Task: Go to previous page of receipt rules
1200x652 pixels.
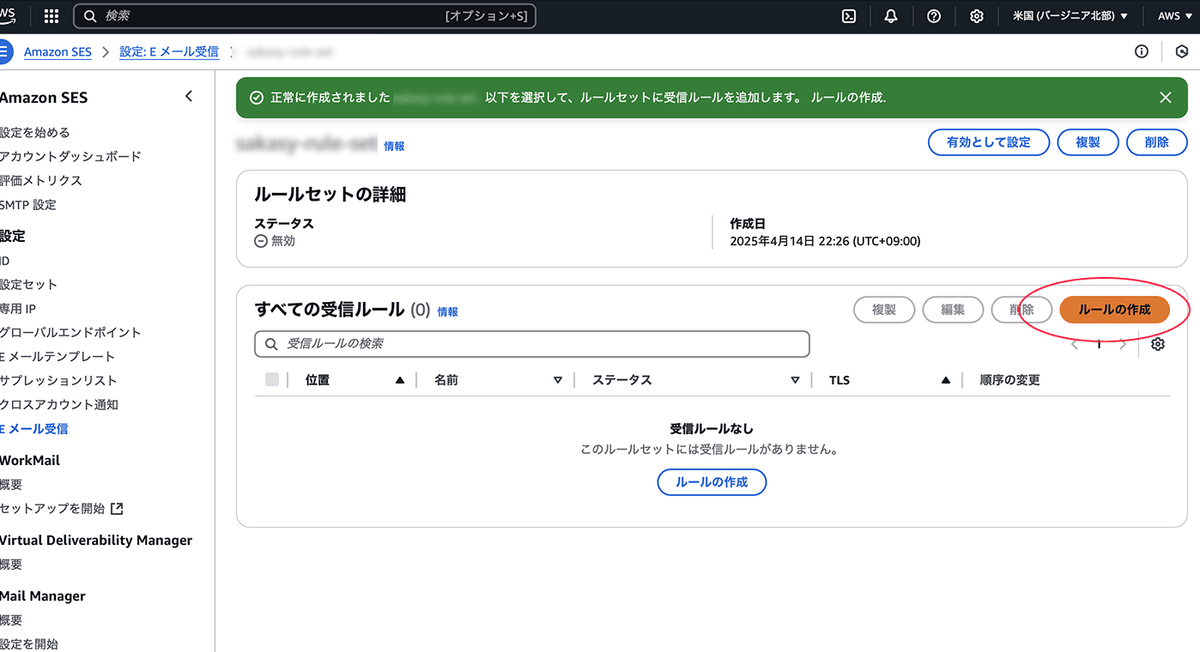Action: tap(1075, 344)
